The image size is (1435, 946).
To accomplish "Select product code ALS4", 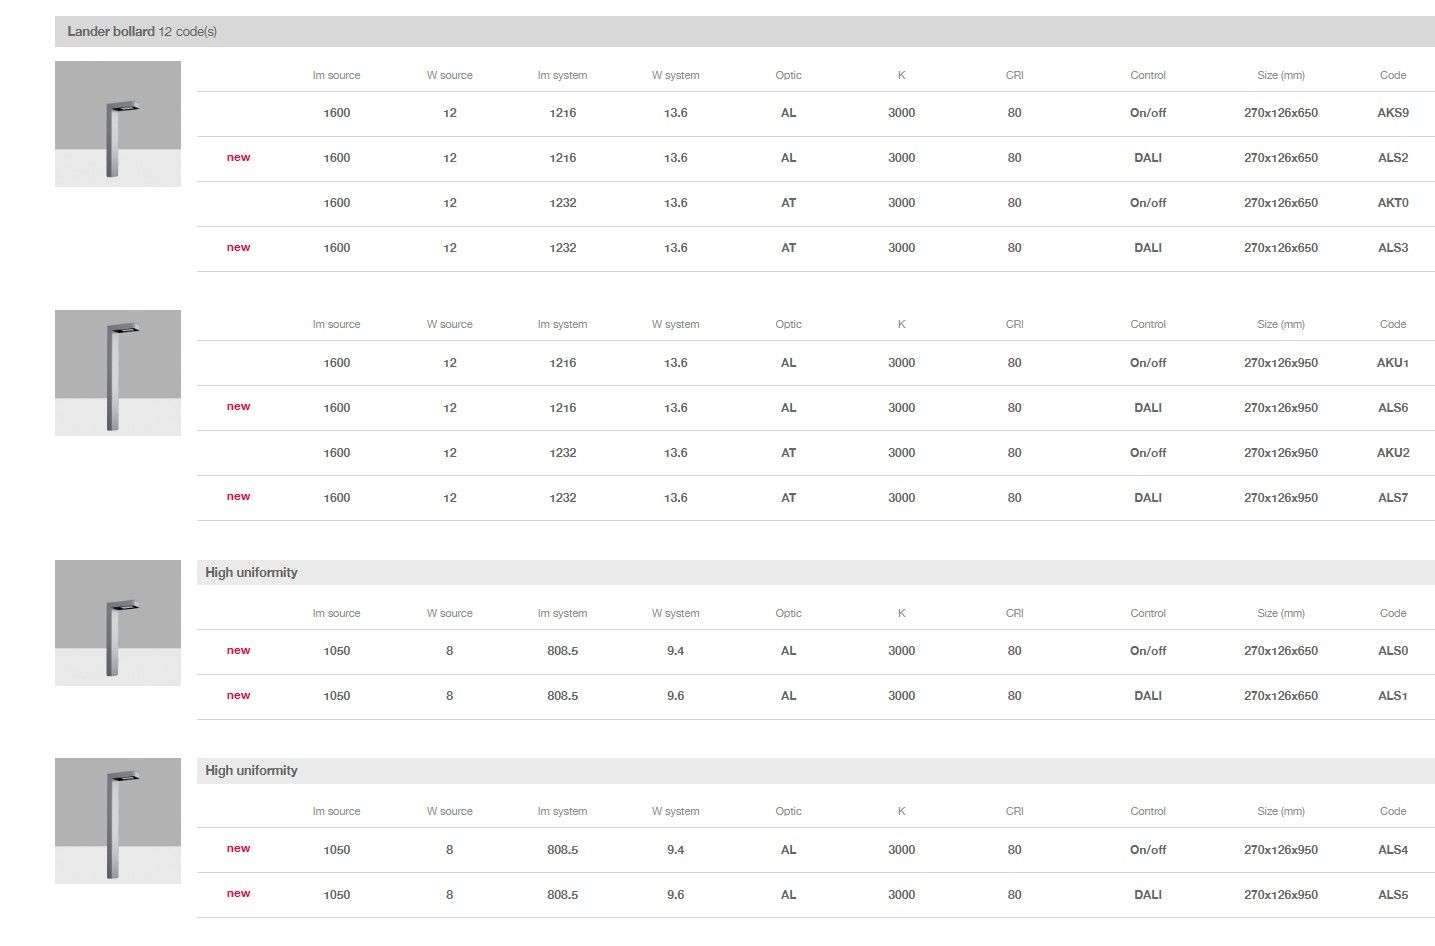I will [x=1392, y=850].
